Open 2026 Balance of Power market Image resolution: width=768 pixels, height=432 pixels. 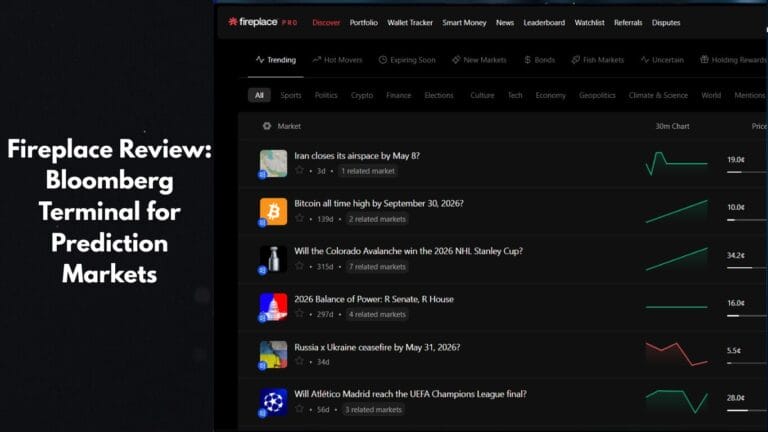(374, 299)
